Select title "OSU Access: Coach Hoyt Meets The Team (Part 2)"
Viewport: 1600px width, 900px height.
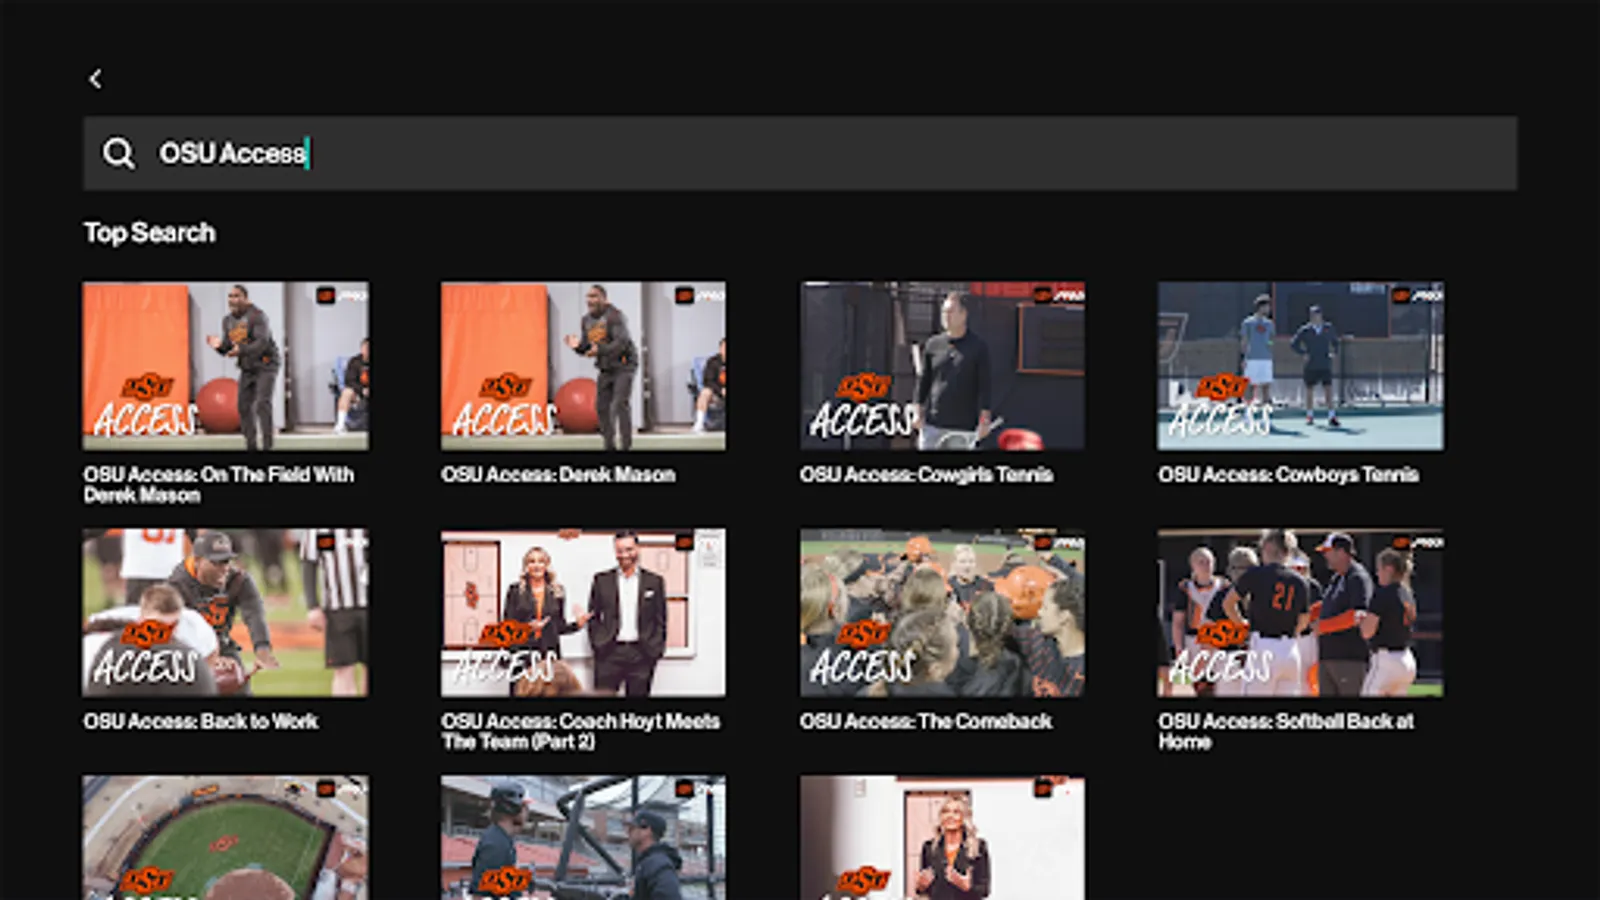pyautogui.click(x=581, y=731)
